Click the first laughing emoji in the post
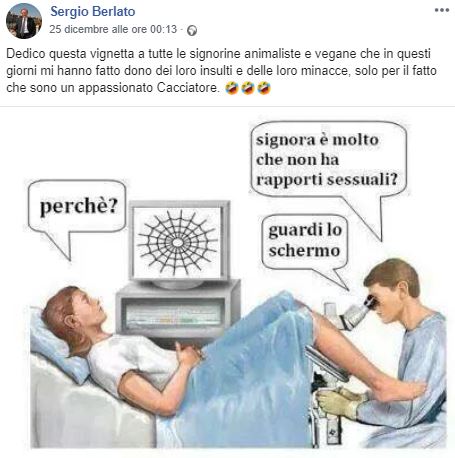This screenshot has height=458, width=455. pos(232,88)
